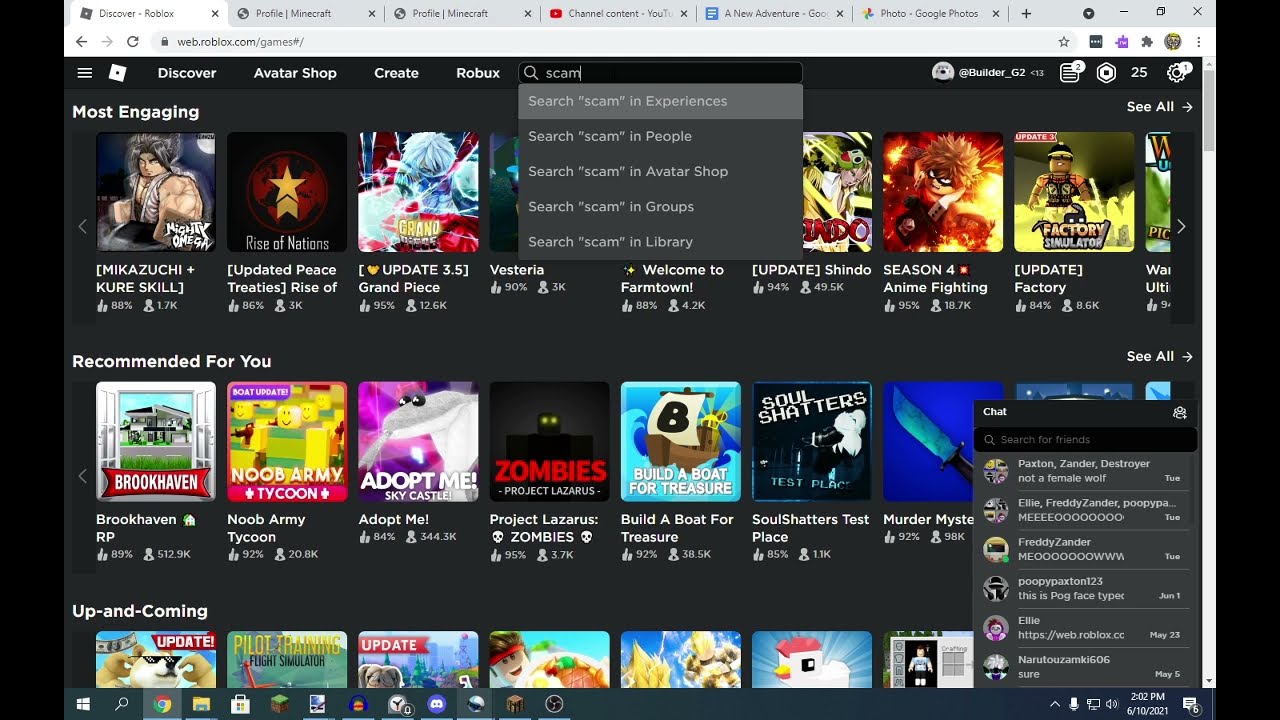This screenshot has height=720, width=1280.
Task: Open Discord from the taskbar
Action: click(436, 704)
